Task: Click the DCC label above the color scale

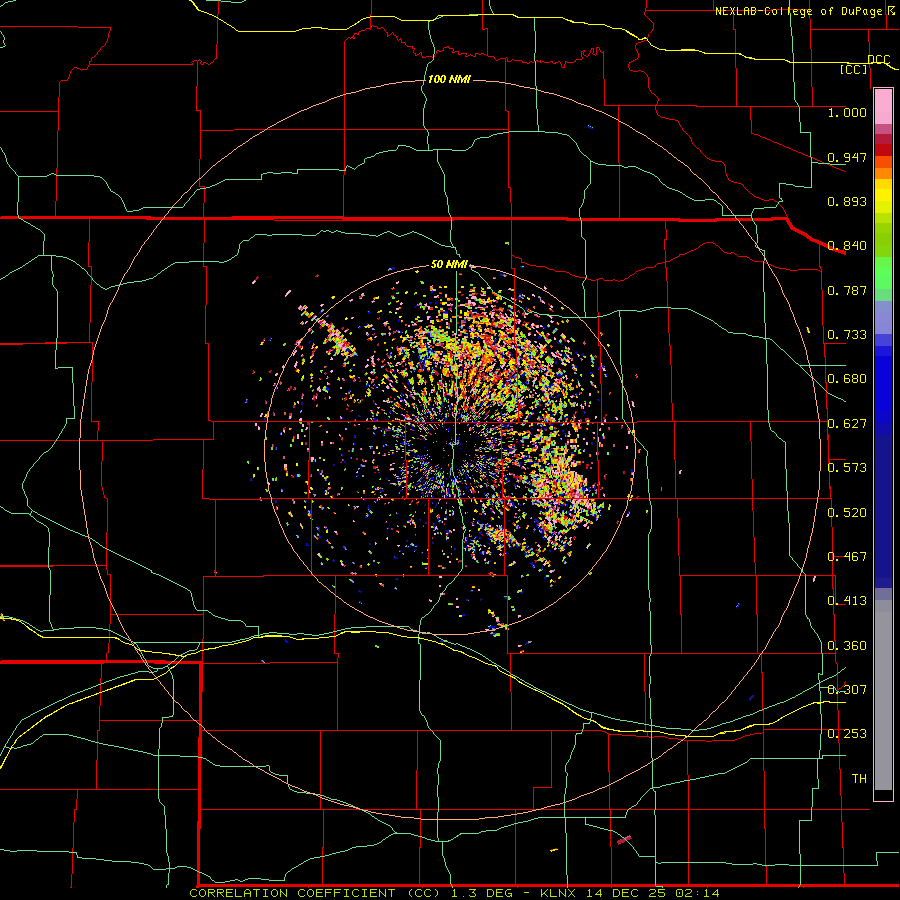Action: click(878, 60)
